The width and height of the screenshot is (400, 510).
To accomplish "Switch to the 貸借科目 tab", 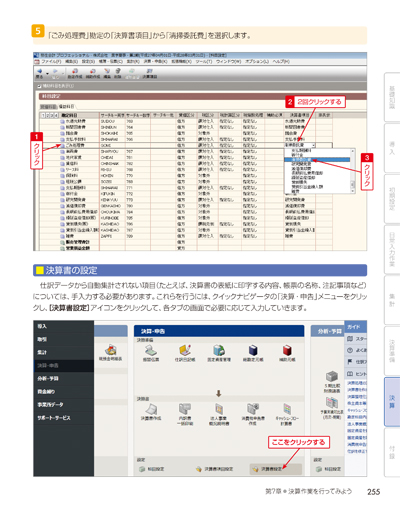I will coord(48,107).
